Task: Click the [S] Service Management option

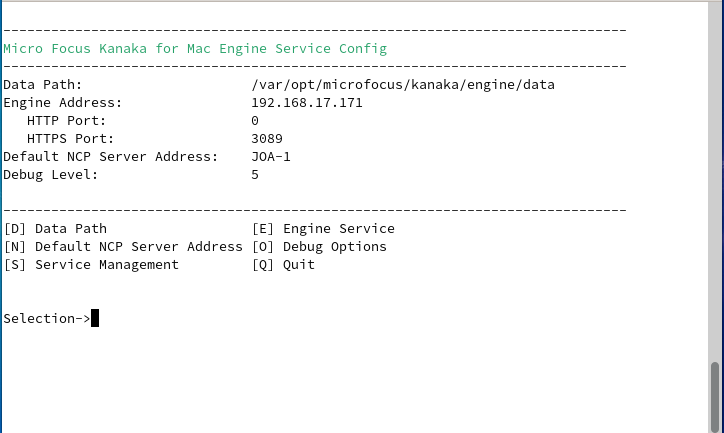Action: 91,265
